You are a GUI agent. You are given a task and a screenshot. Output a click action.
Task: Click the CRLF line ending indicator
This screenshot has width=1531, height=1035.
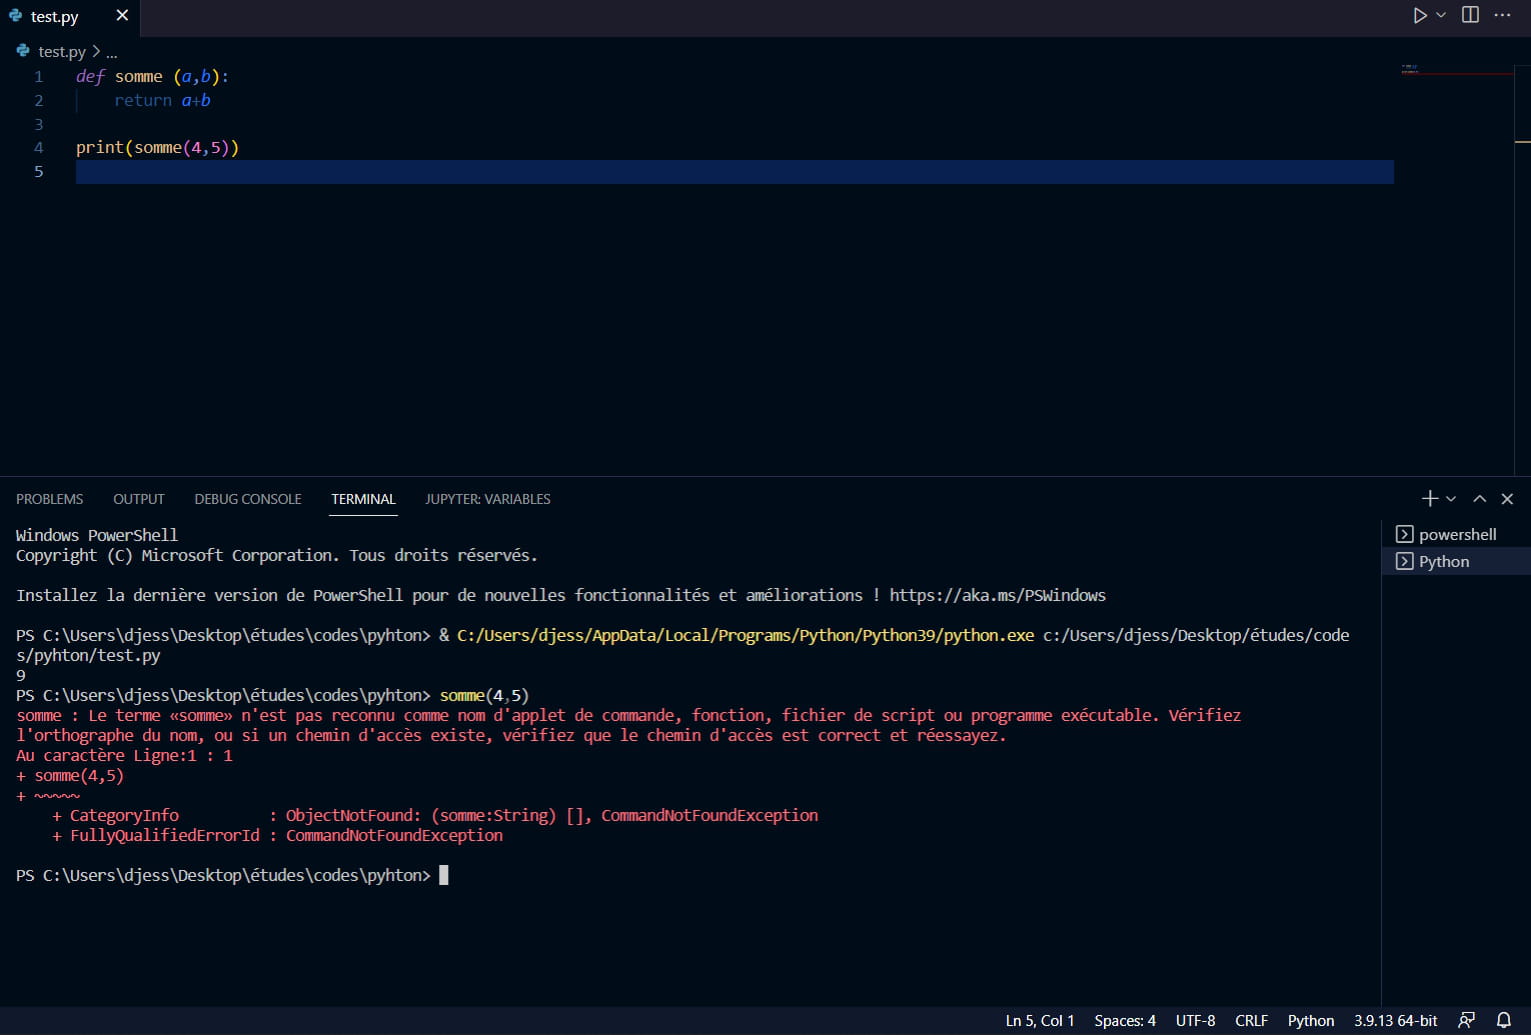click(1251, 1020)
